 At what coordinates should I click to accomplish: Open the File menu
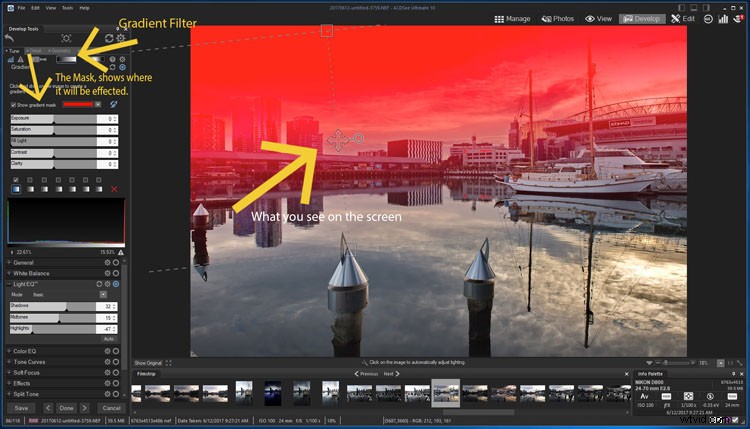pos(22,8)
